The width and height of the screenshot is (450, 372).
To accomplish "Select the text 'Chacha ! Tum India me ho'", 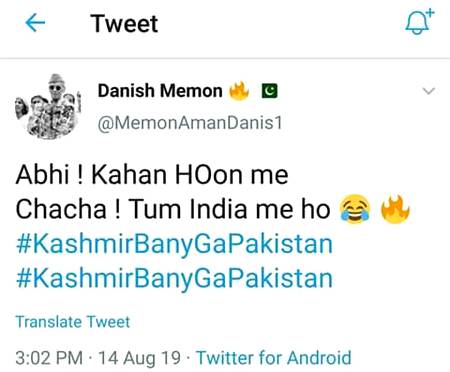I will click(173, 209).
